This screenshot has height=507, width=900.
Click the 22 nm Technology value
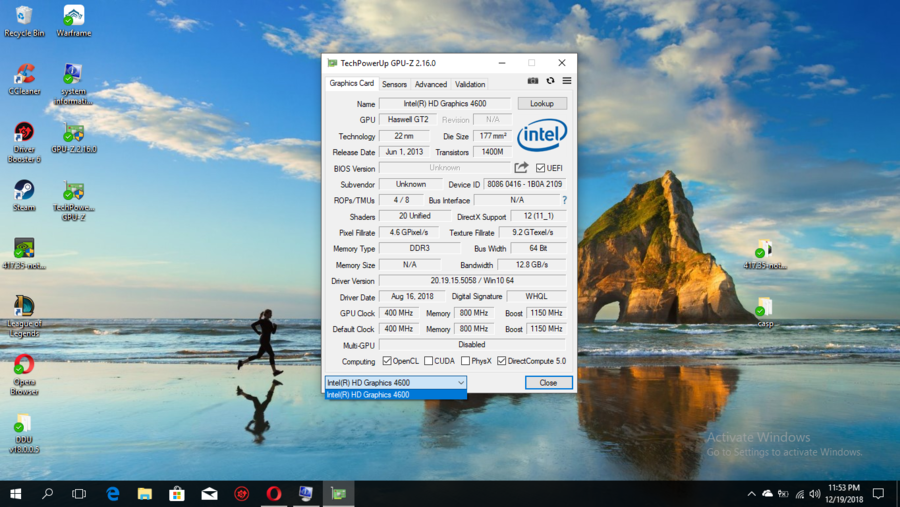pos(404,136)
